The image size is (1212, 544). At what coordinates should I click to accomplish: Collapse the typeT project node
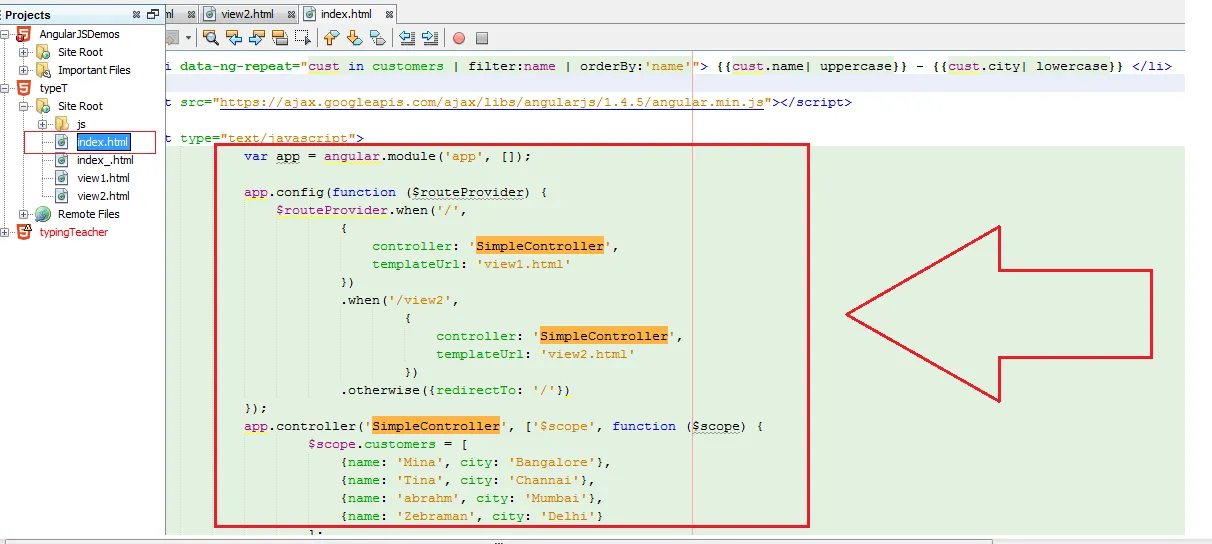pyautogui.click(x=5, y=88)
